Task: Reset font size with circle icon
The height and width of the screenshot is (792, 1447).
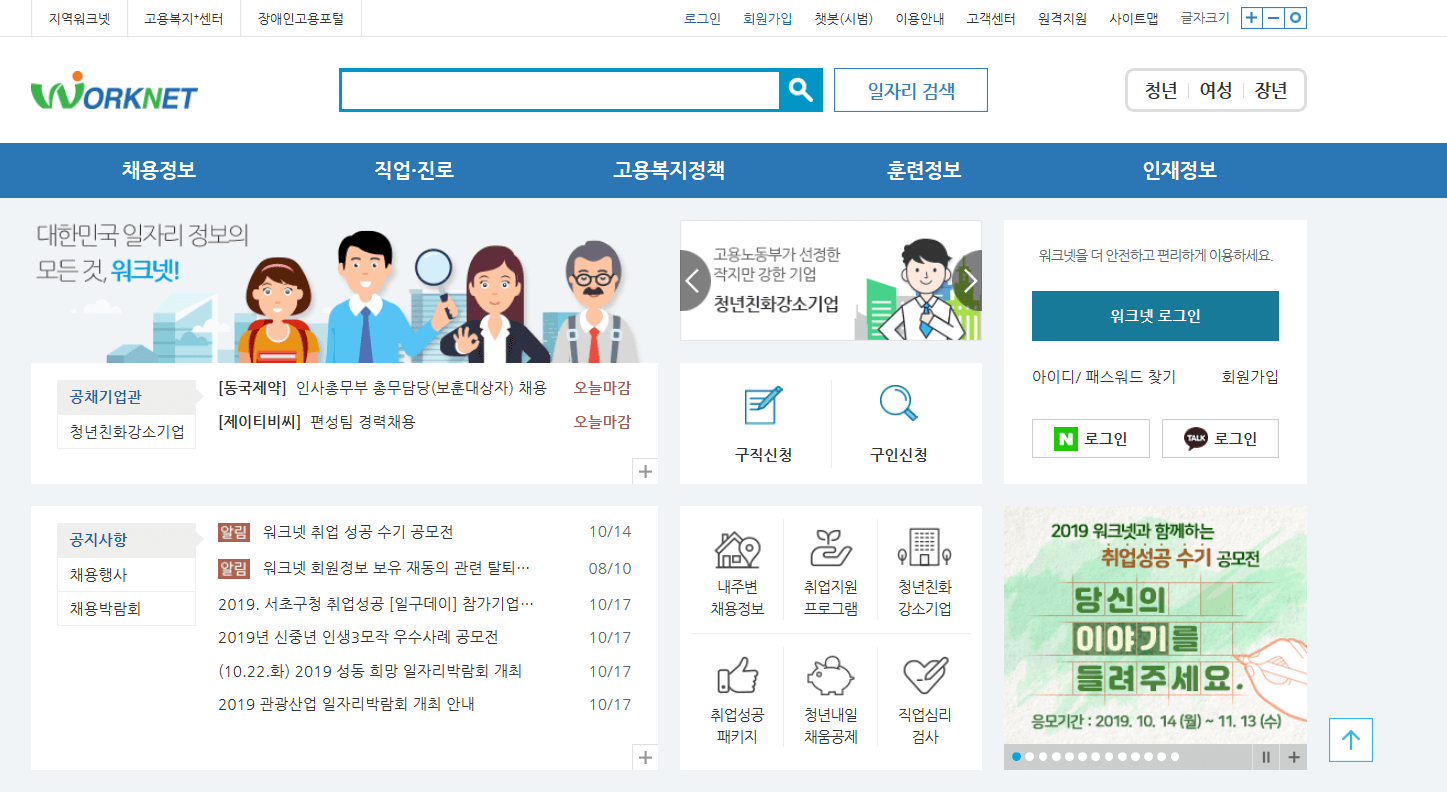Action: pyautogui.click(x=1296, y=18)
